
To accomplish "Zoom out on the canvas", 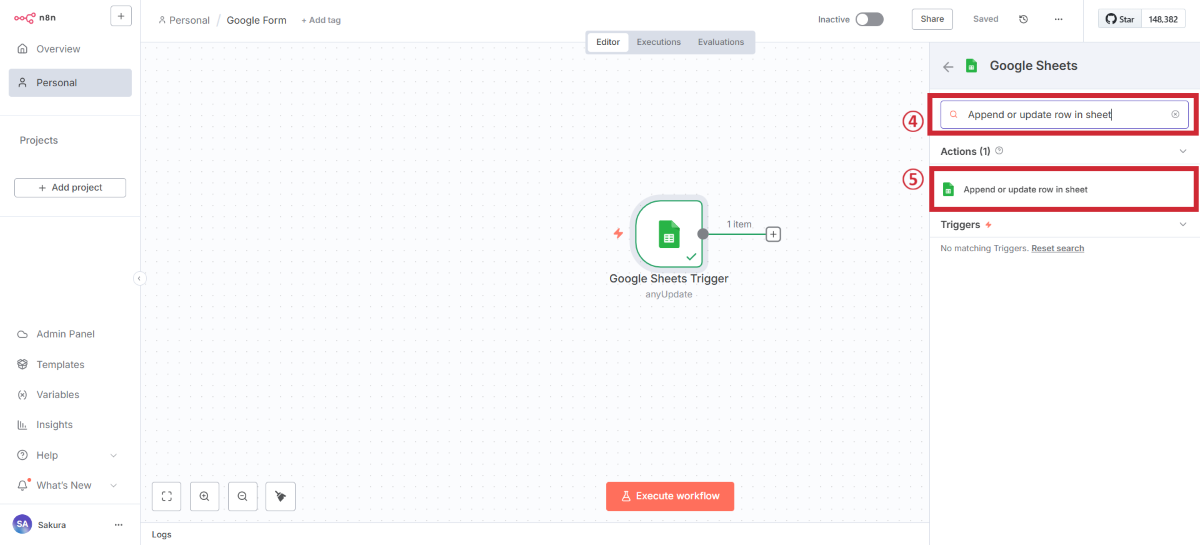I will click(242, 496).
